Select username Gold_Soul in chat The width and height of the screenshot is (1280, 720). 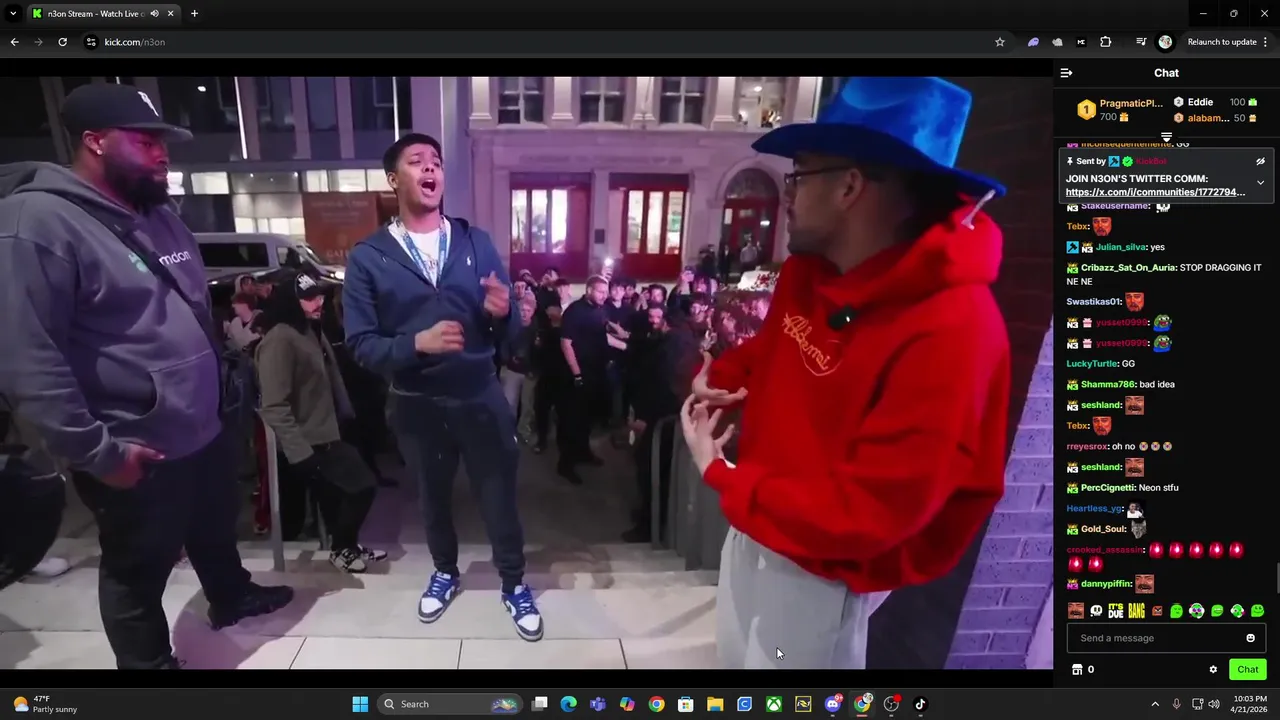[x=1105, y=529]
